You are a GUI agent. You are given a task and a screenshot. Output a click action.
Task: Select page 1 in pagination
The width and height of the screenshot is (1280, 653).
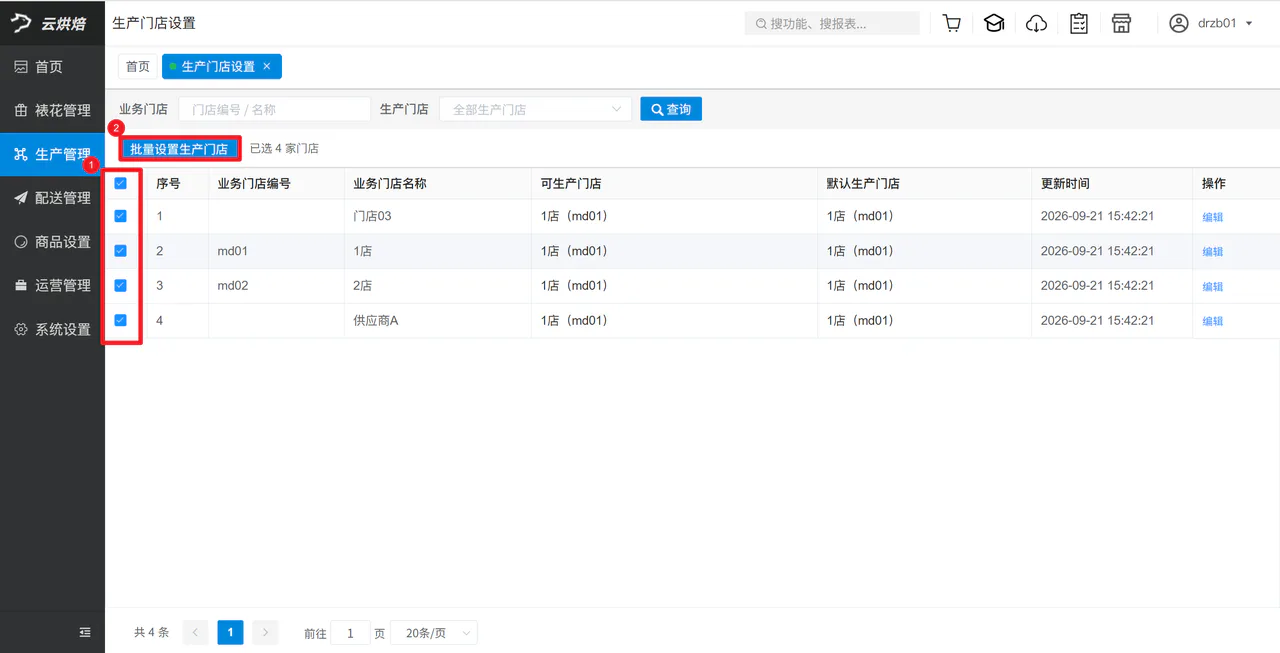tap(230, 632)
